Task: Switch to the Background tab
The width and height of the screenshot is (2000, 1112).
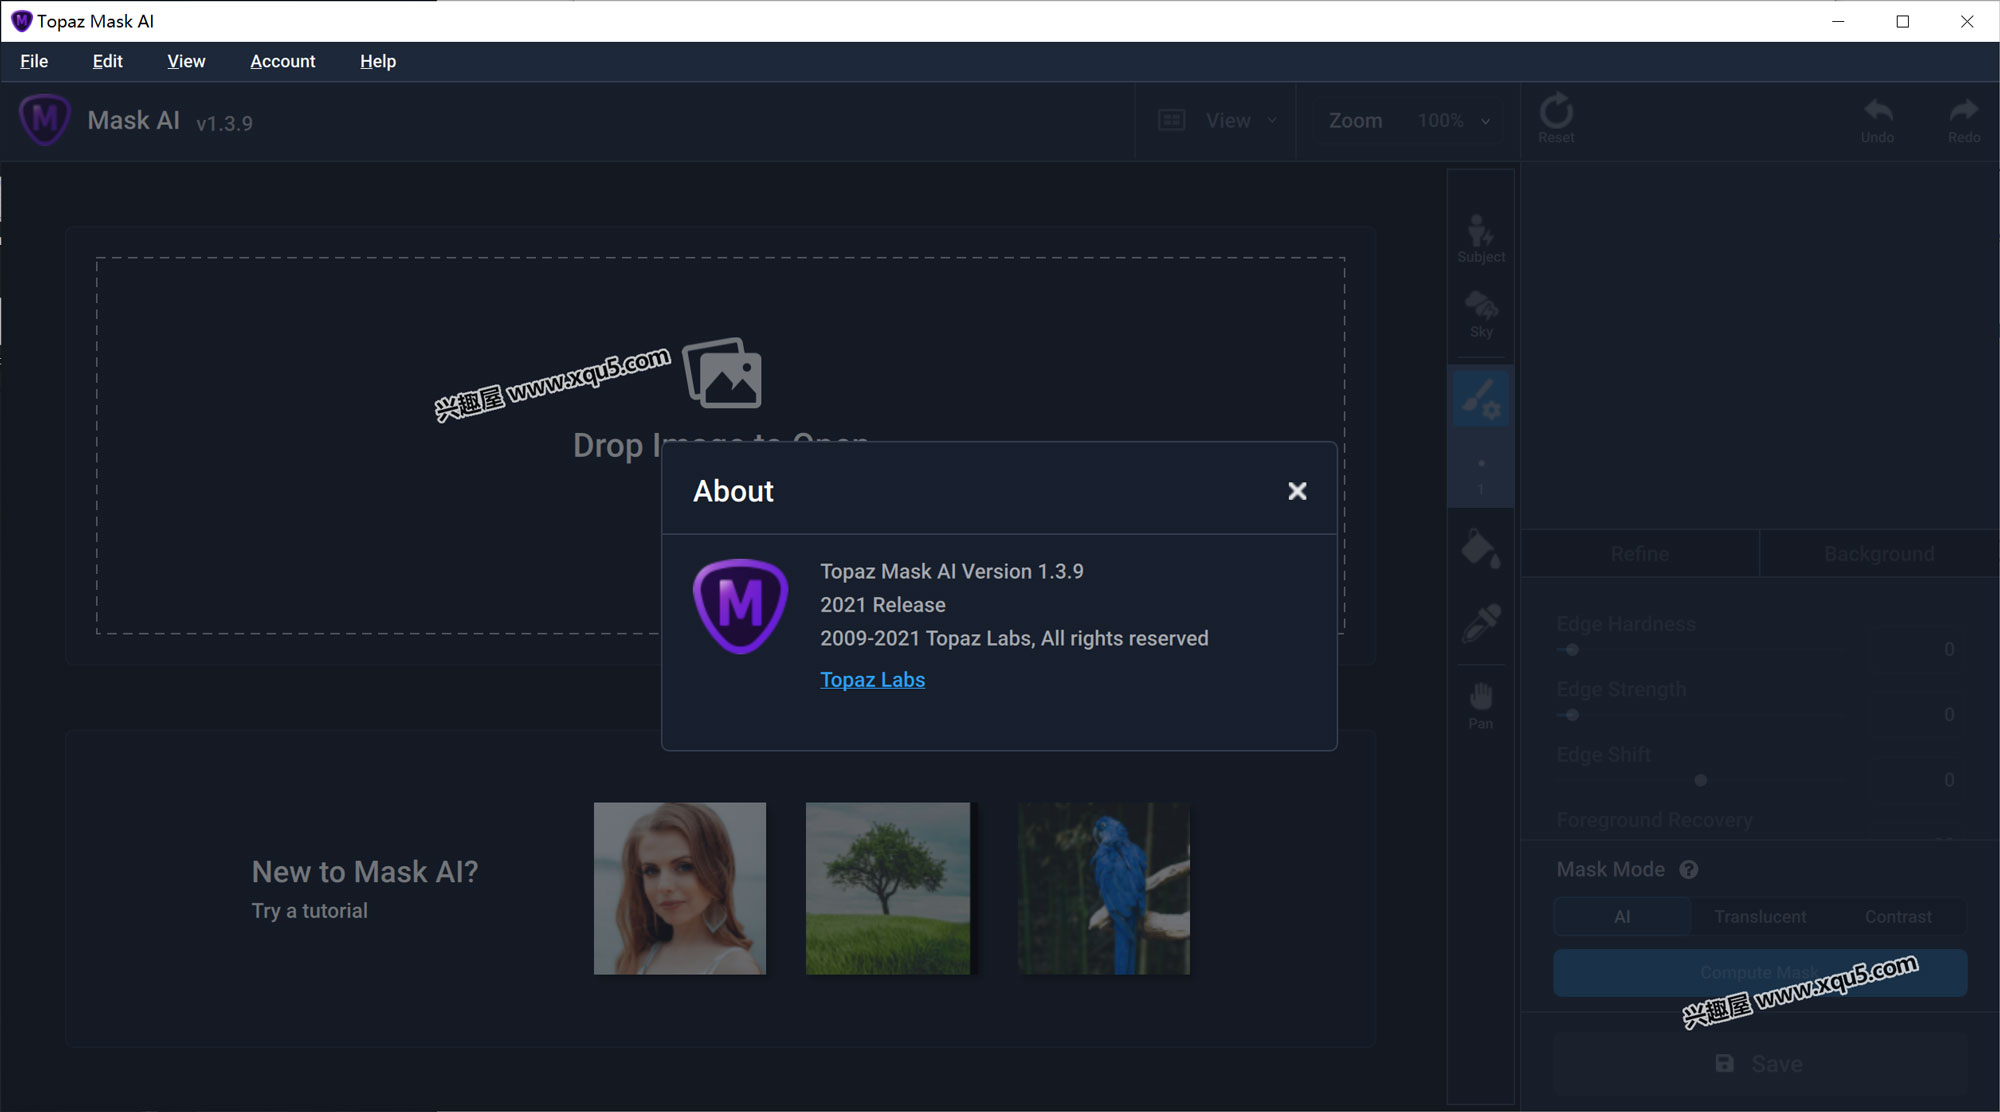Action: coord(1878,554)
